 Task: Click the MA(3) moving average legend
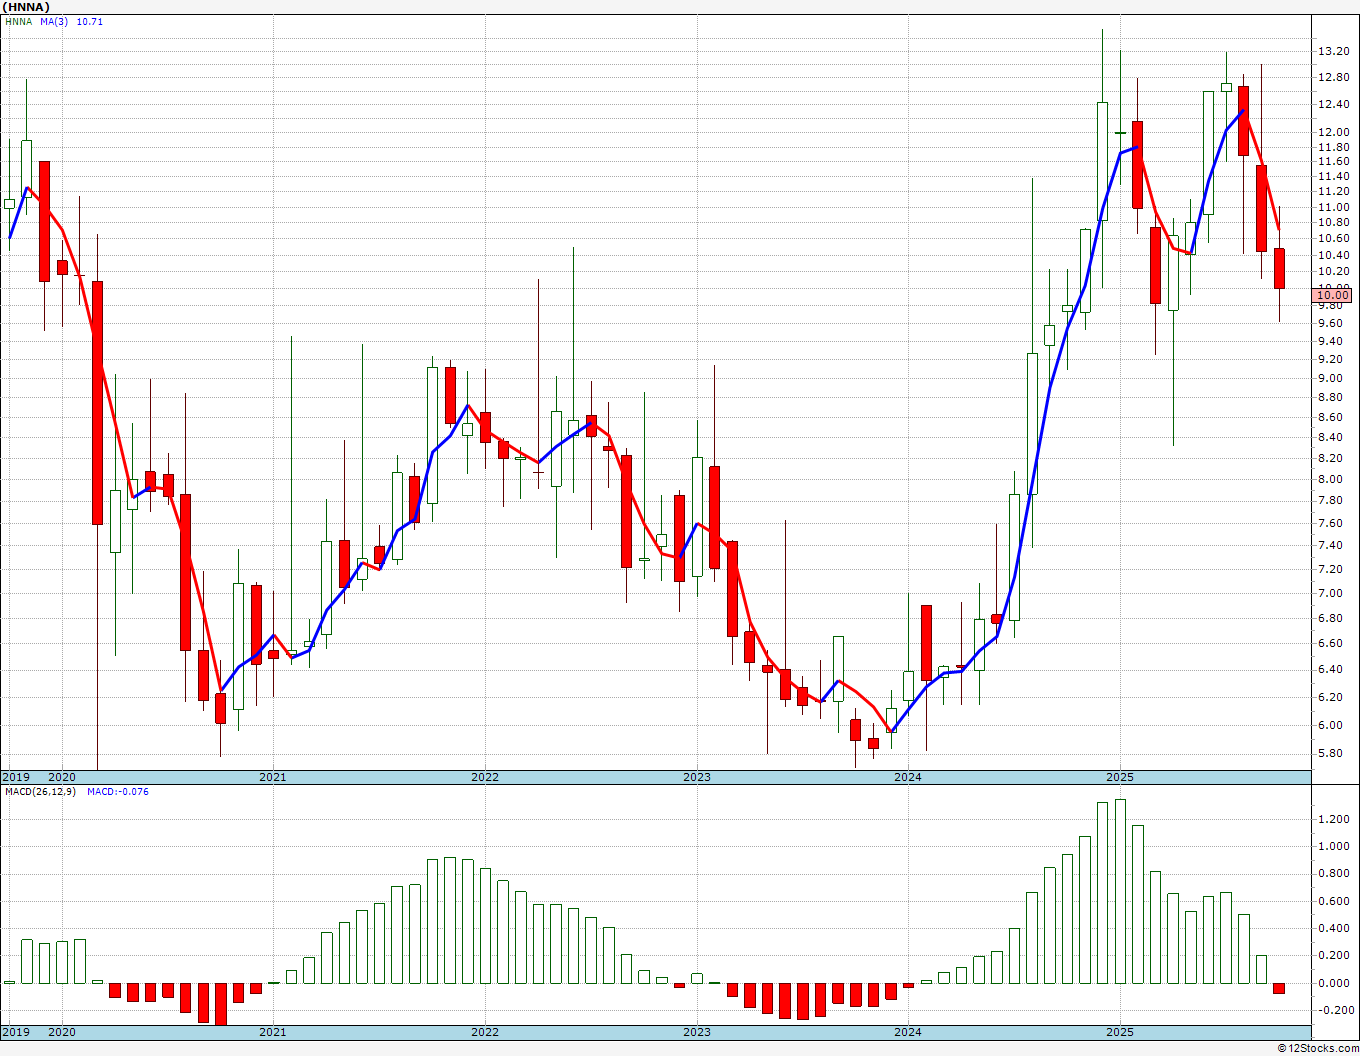coord(55,22)
